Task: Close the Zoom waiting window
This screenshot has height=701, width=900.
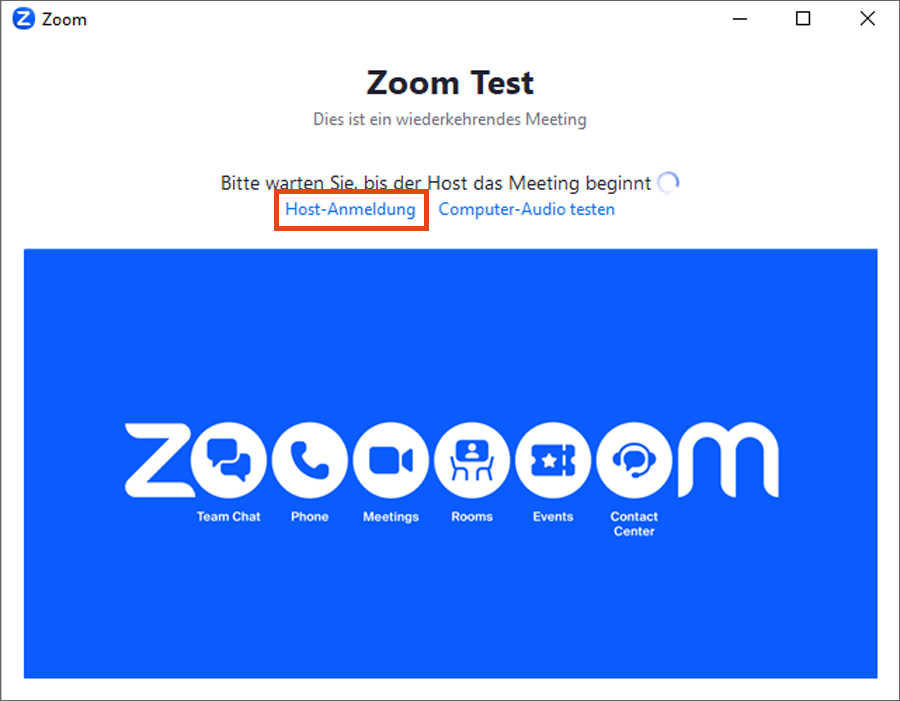Action: [867, 19]
